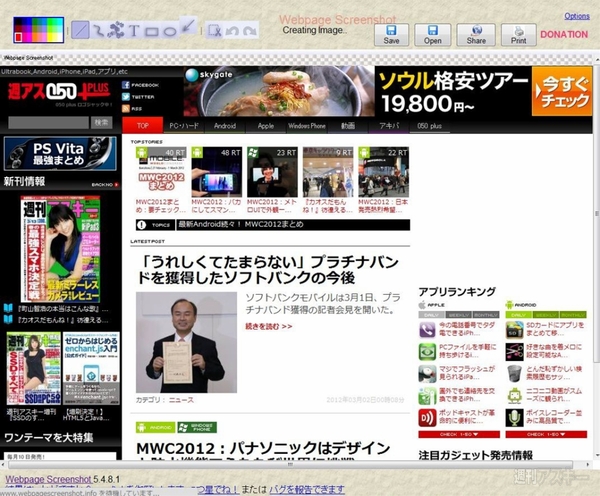
Task: Click the WINDOWS PHONE tag icon
Action: (197, 427)
